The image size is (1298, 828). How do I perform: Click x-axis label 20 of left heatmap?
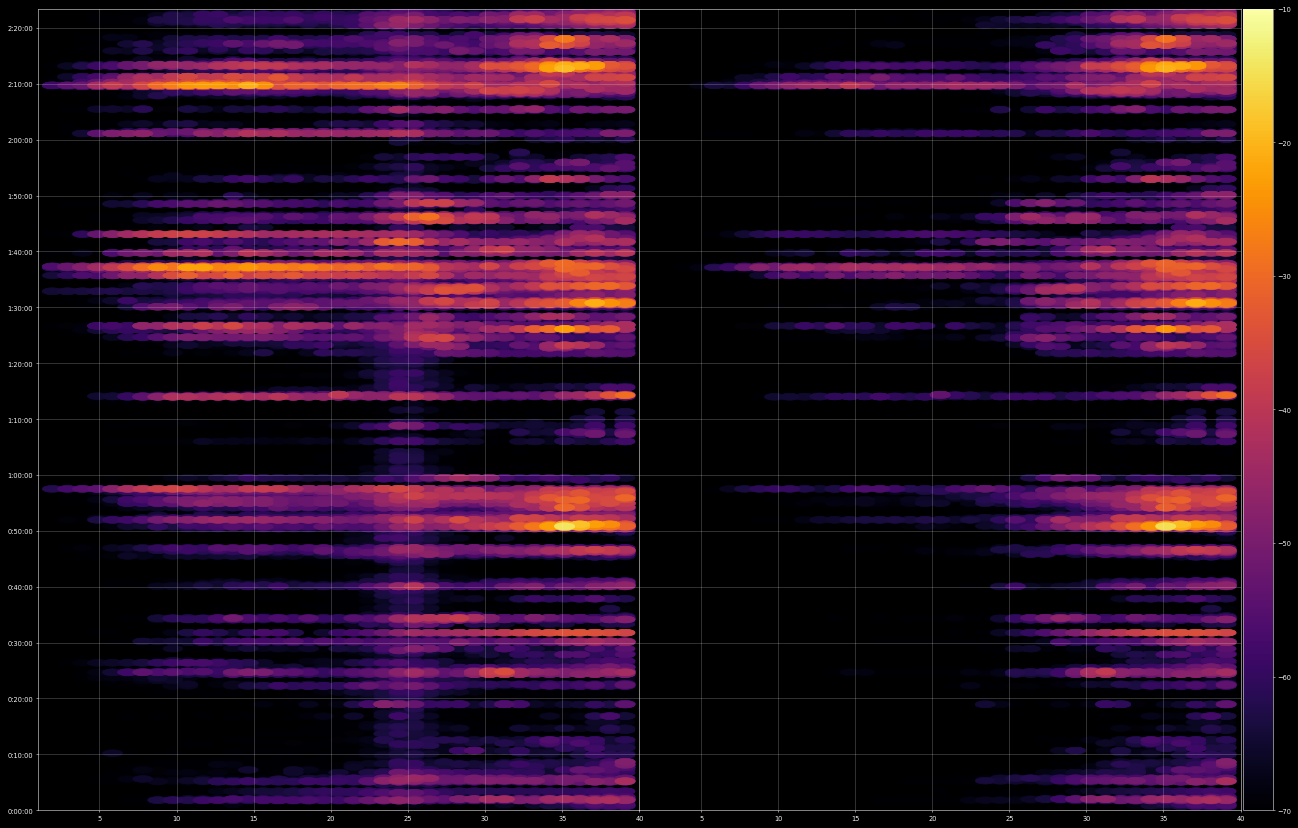(x=331, y=819)
